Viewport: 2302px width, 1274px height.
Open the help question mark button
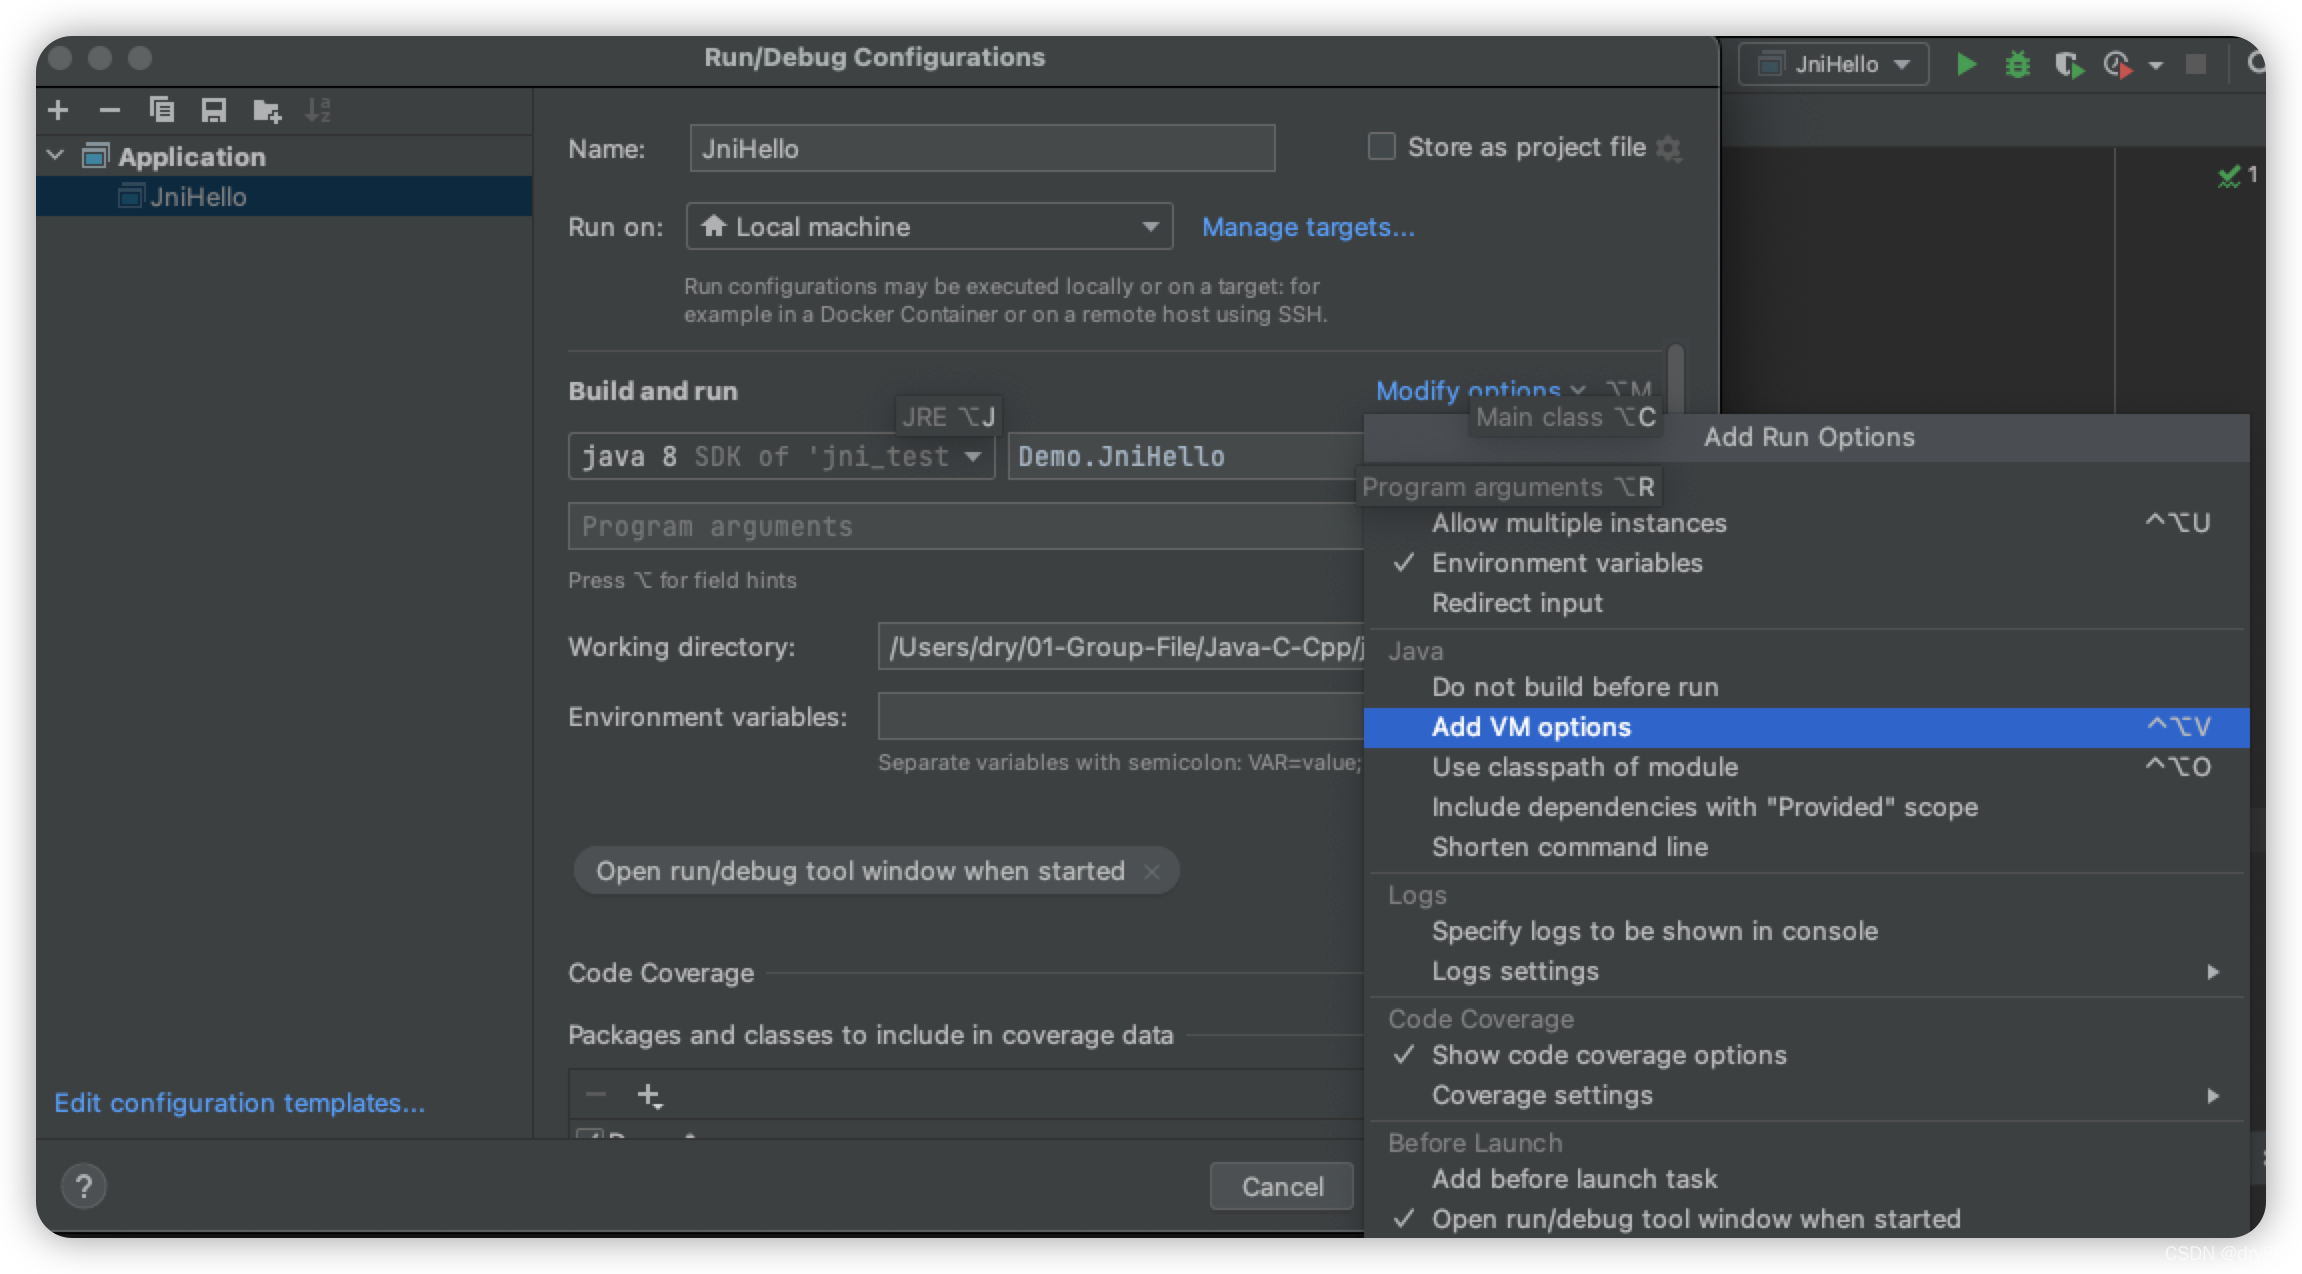click(x=84, y=1186)
